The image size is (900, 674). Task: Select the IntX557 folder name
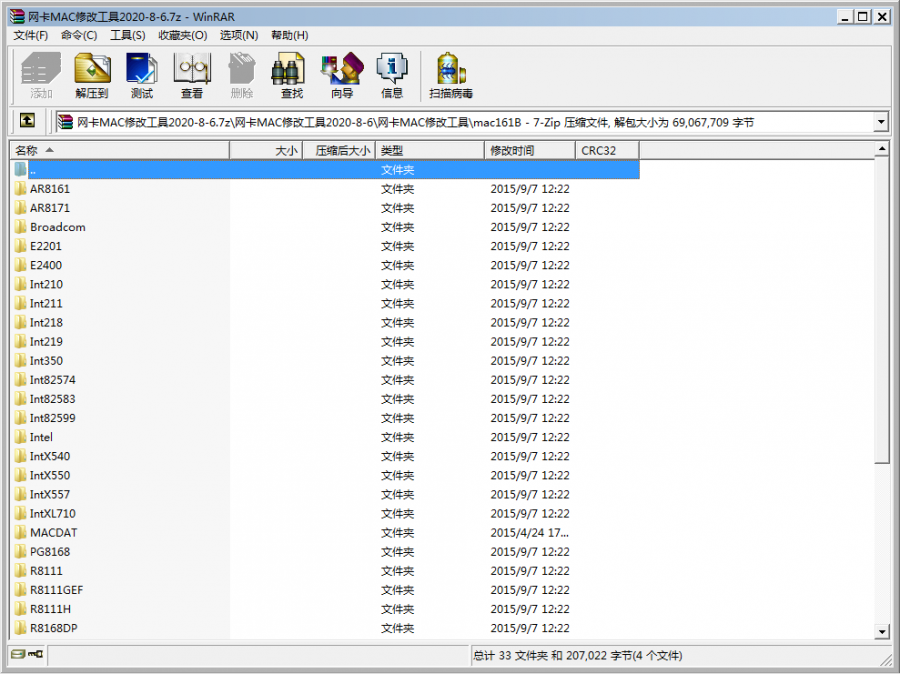[50, 494]
